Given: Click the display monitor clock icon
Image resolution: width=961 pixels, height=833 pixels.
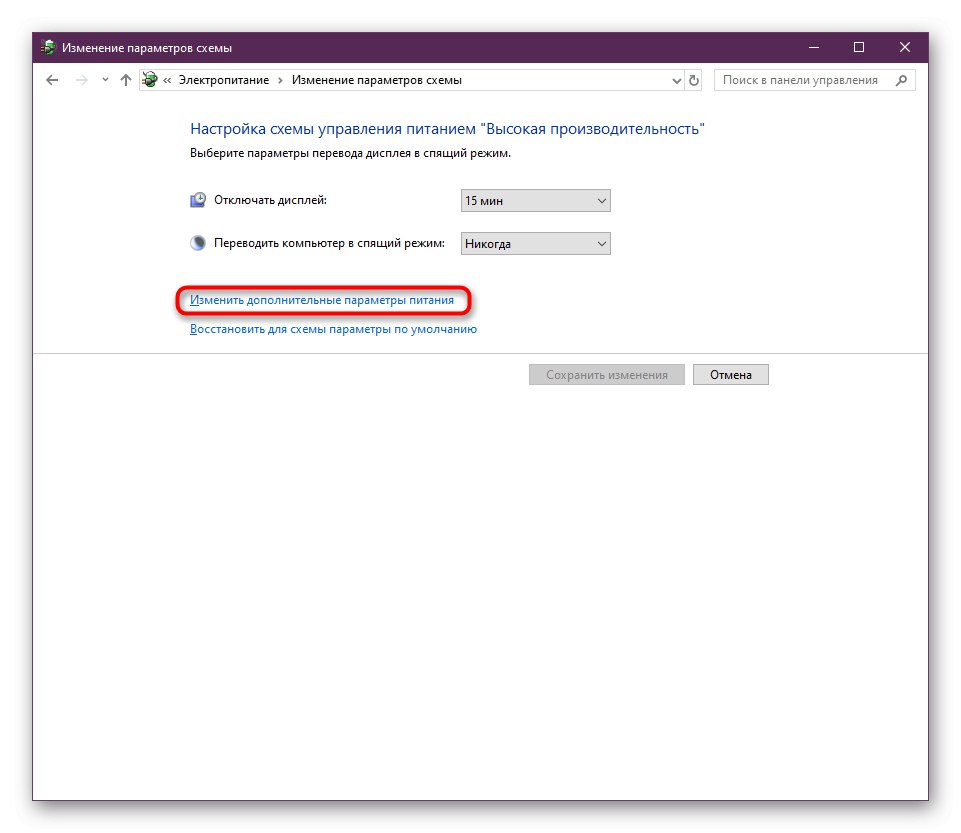Looking at the screenshot, I should [198, 200].
